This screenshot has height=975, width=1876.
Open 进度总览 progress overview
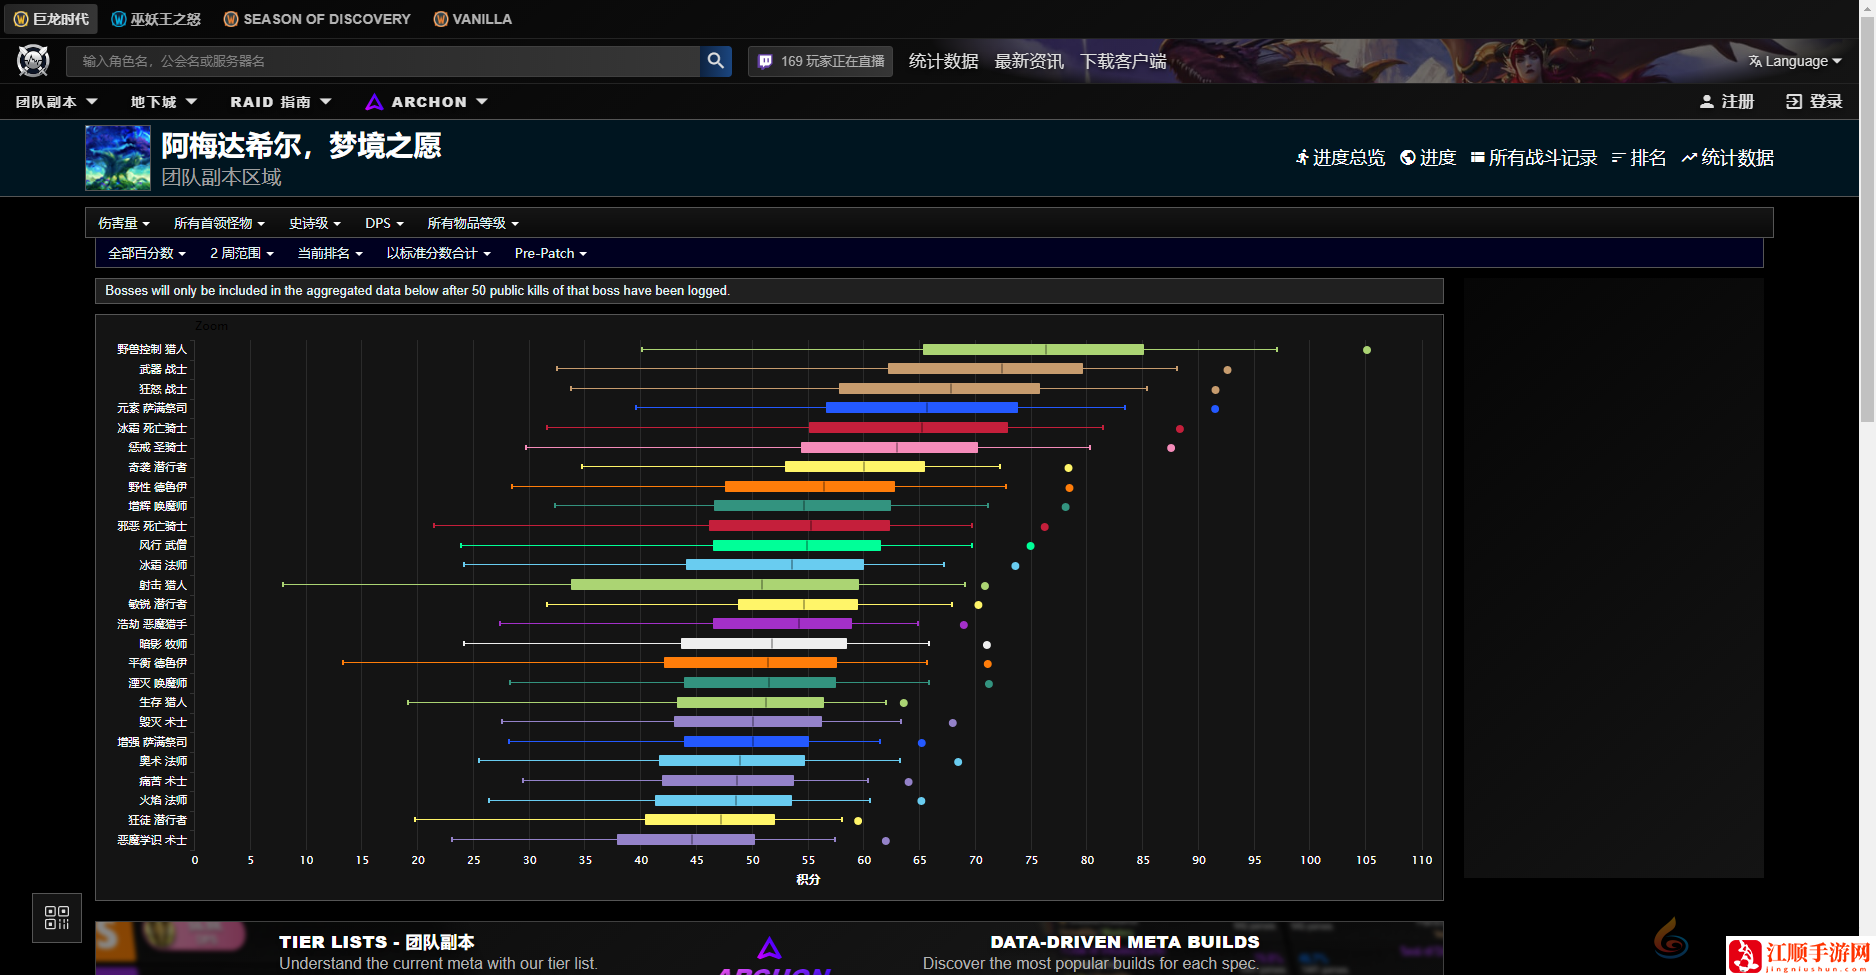pos(1340,158)
